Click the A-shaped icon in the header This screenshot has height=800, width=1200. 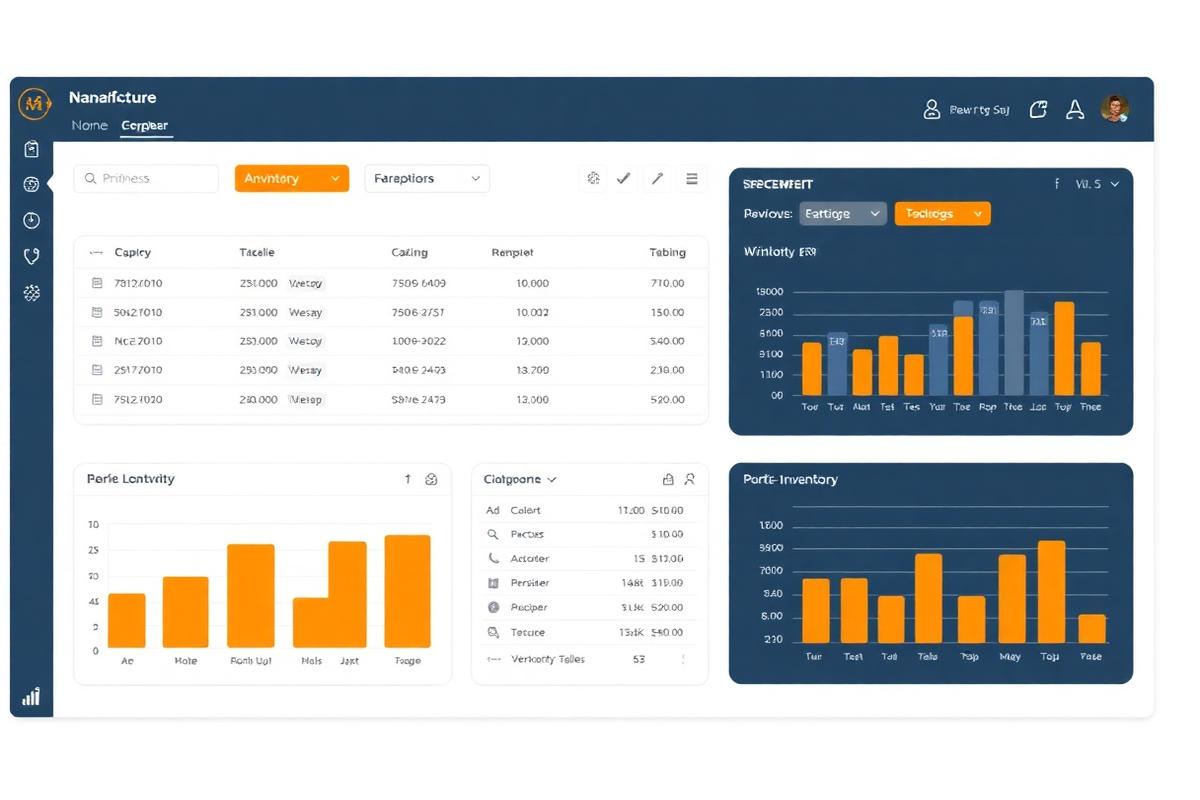pyautogui.click(x=1075, y=109)
